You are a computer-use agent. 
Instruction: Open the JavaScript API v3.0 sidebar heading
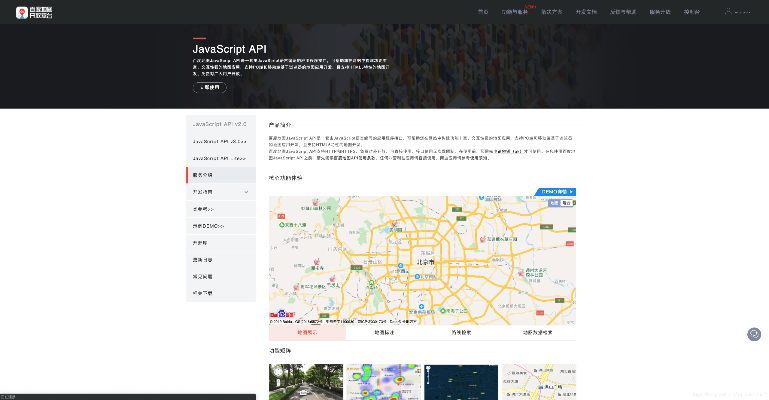219,124
